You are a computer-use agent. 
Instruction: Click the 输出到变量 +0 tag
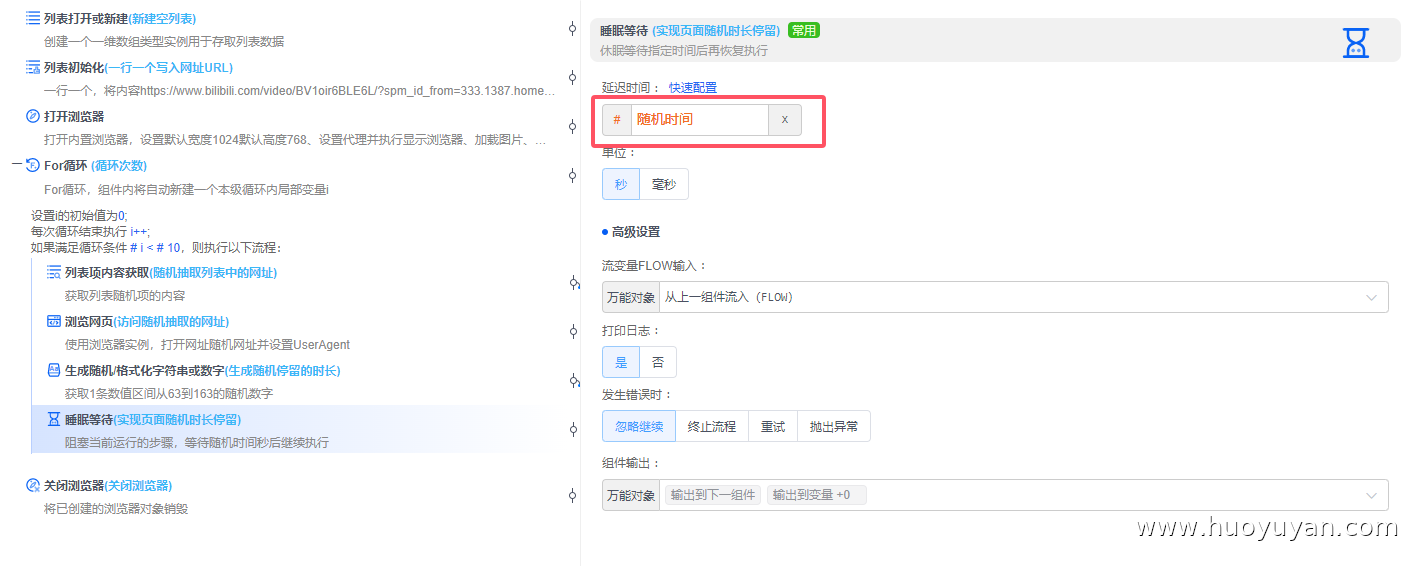[816, 495]
